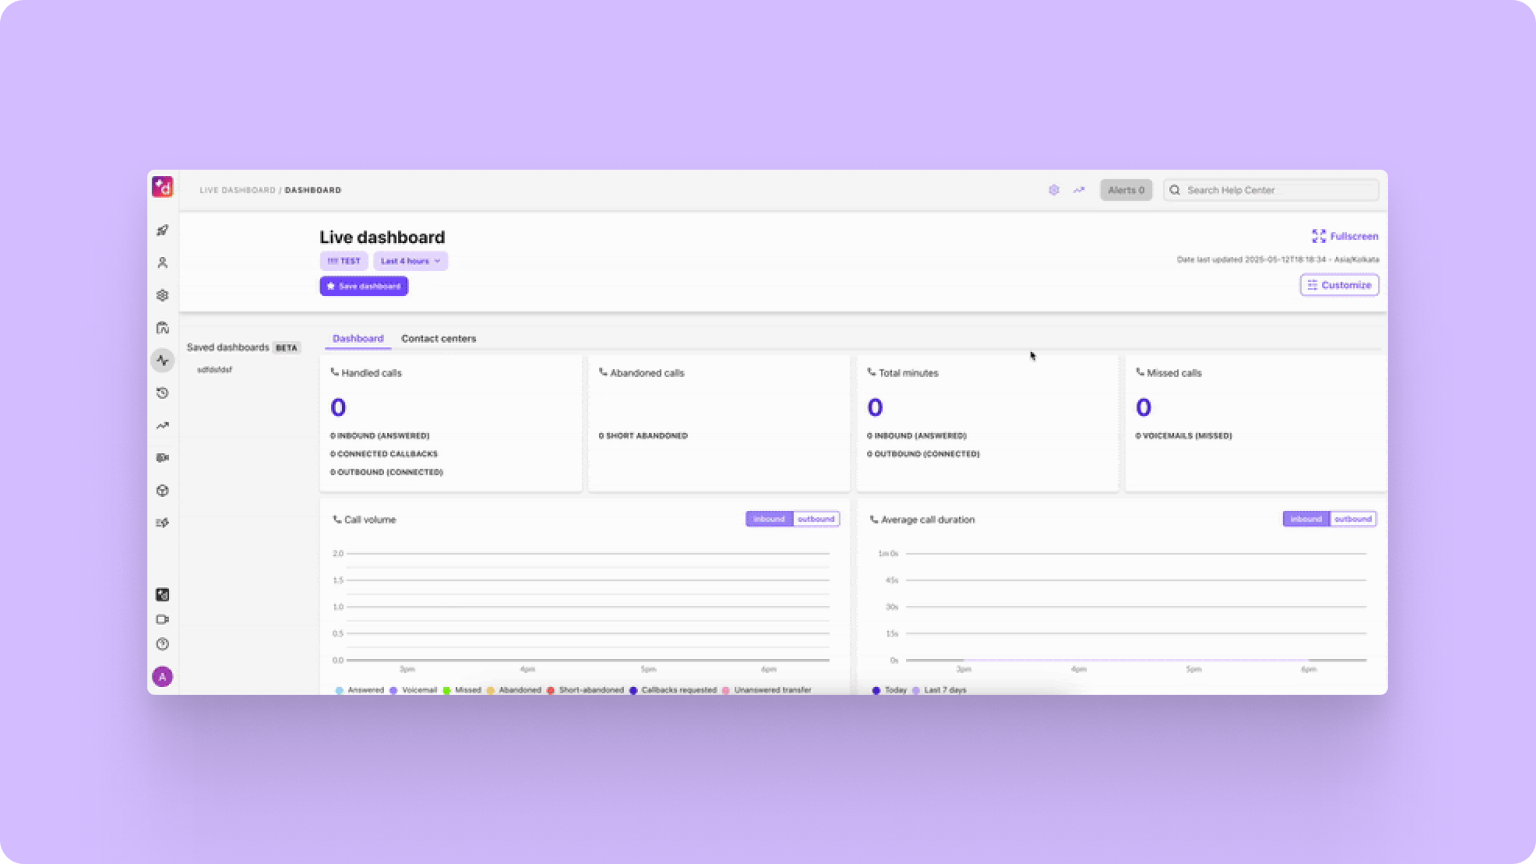Image resolution: width=1536 pixels, height=864 pixels.
Task: Open the contacts person icon in the sidebar
Action: (162, 262)
